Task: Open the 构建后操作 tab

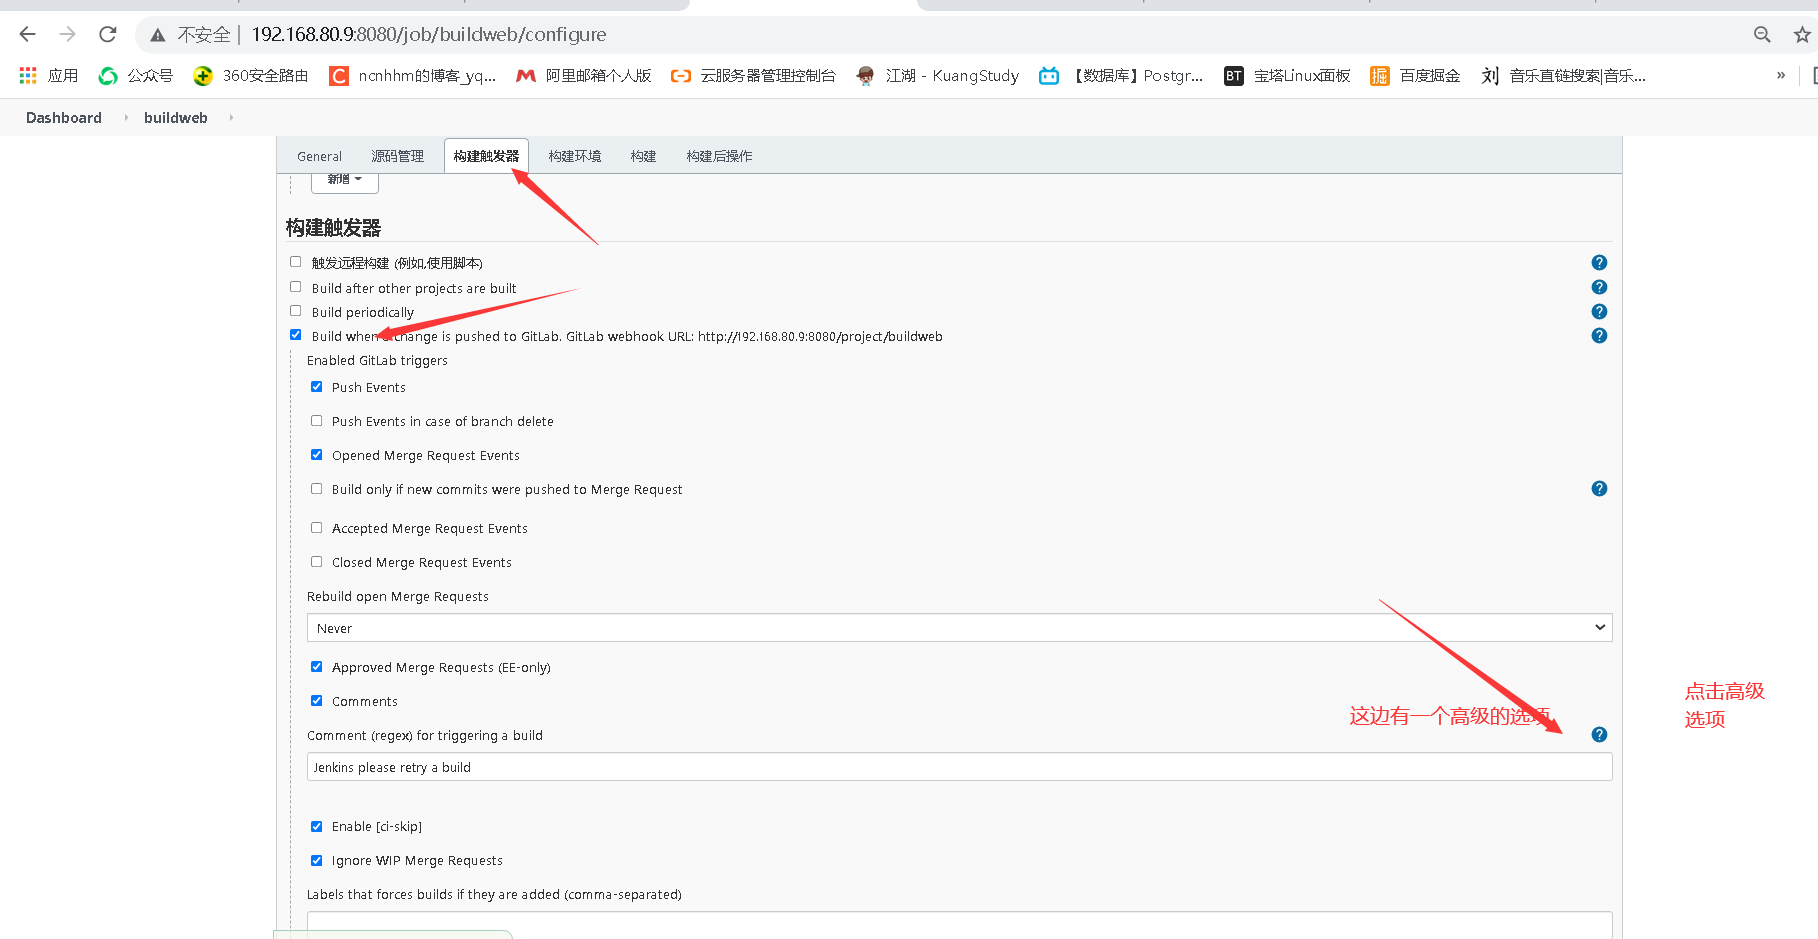Action: pyautogui.click(x=718, y=155)
